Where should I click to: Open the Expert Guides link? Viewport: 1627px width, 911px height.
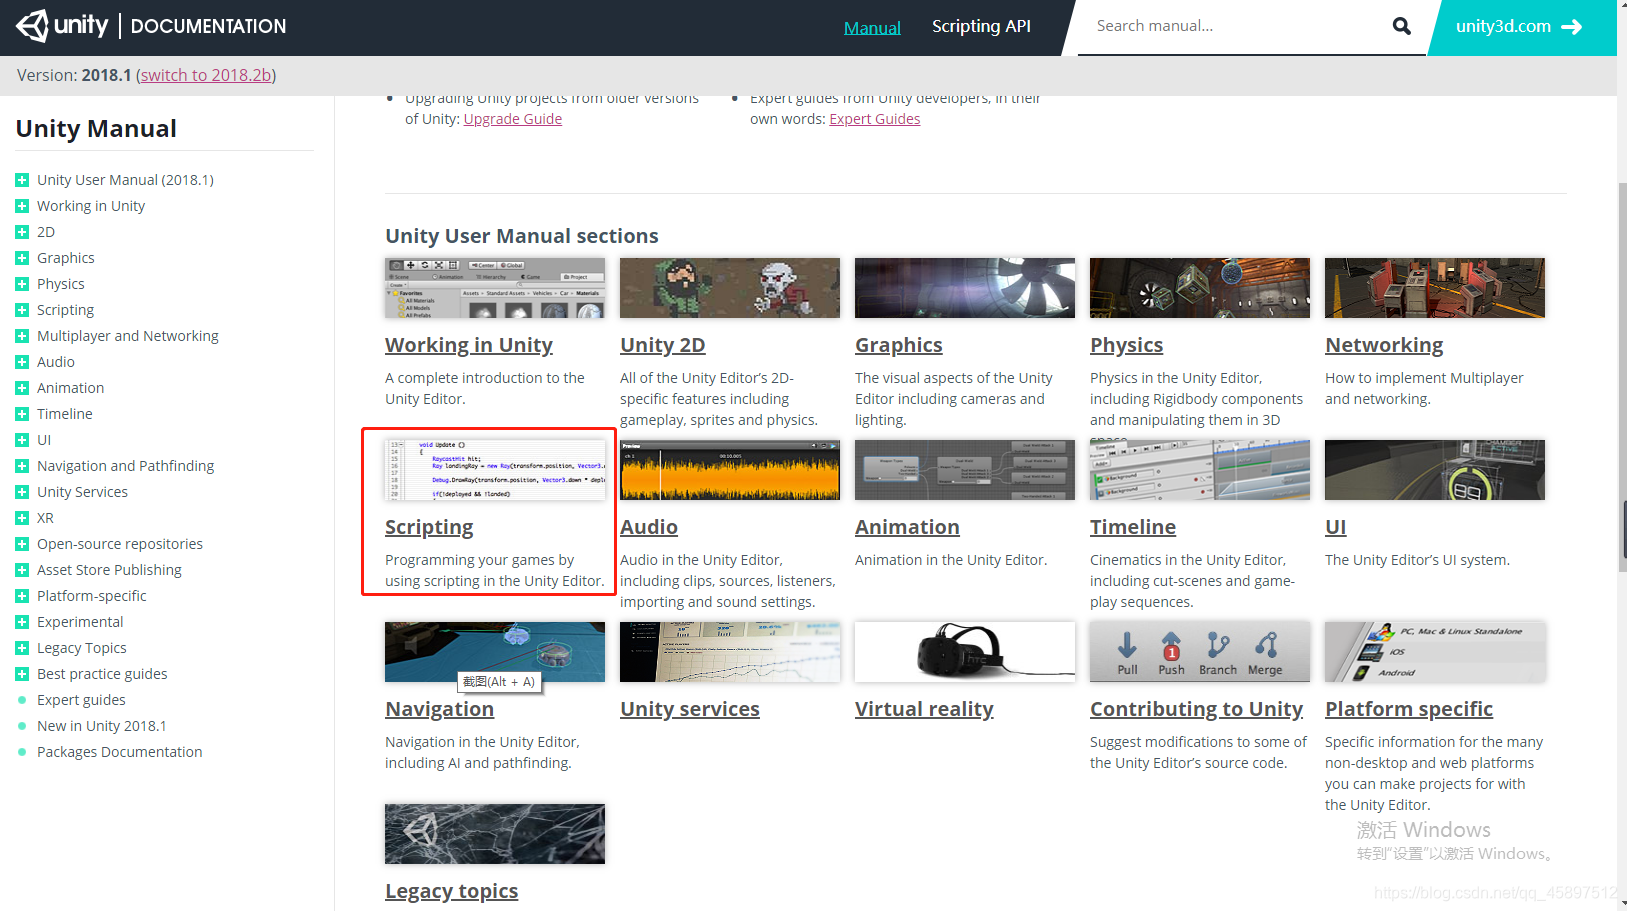pyautogui.click(x=875, y=119)
